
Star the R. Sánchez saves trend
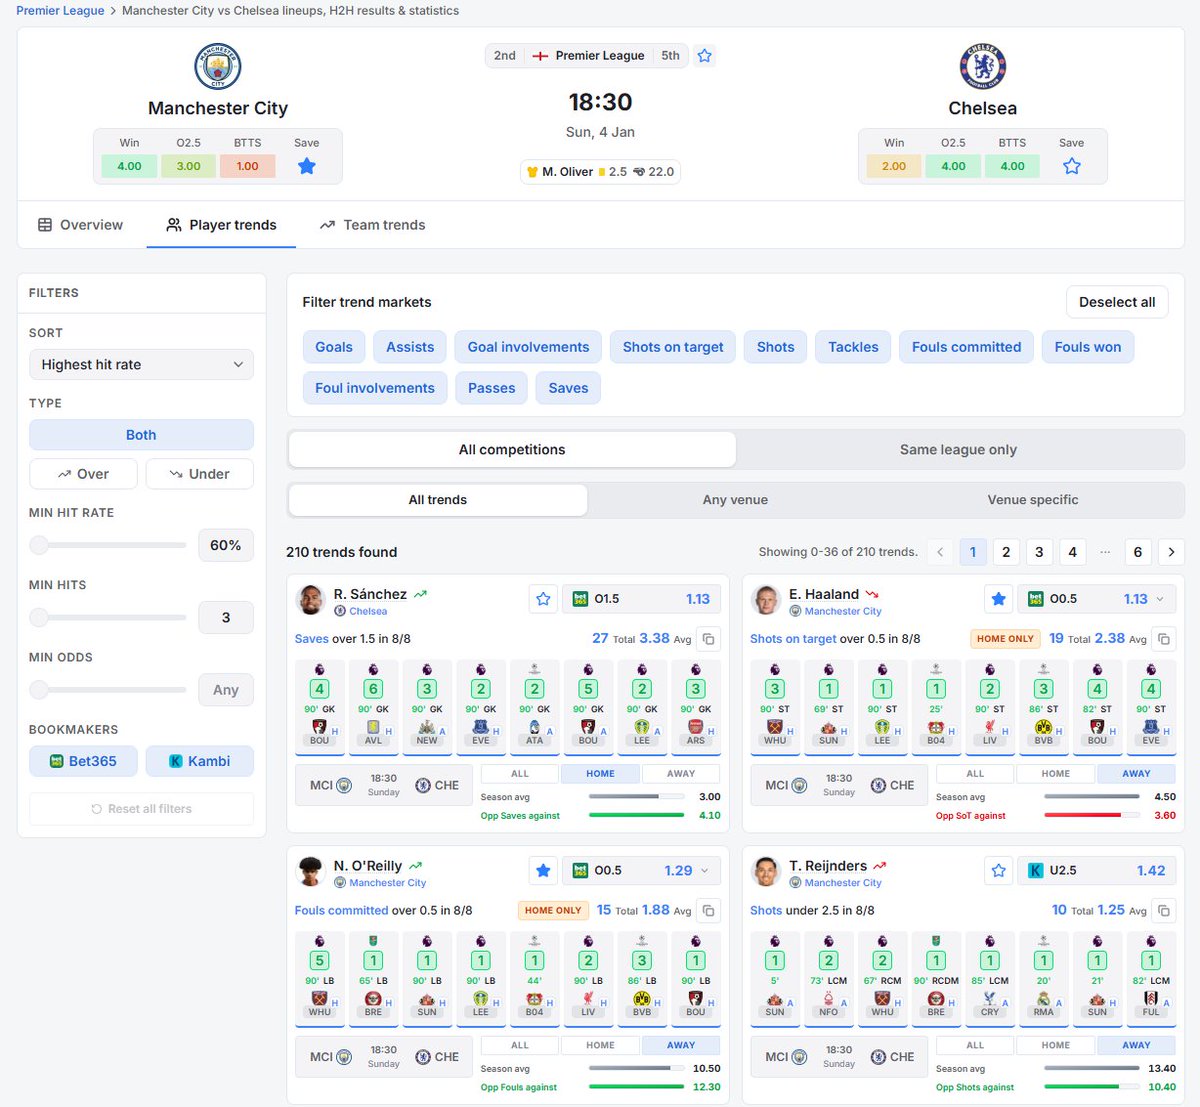coord(543,599)
